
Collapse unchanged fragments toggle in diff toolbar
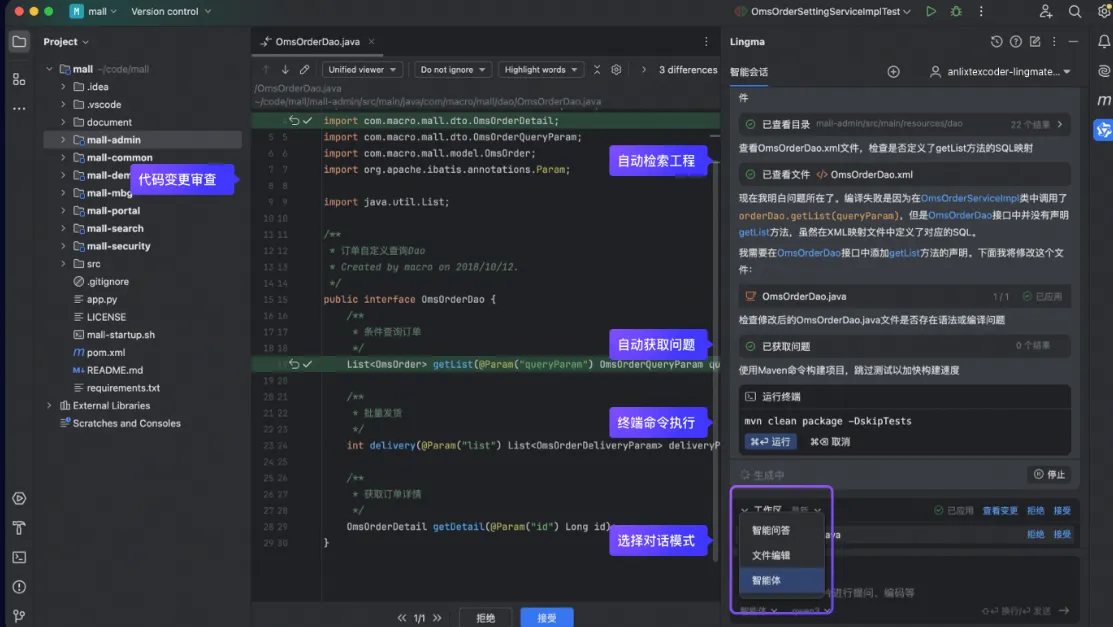coord(597,70)
